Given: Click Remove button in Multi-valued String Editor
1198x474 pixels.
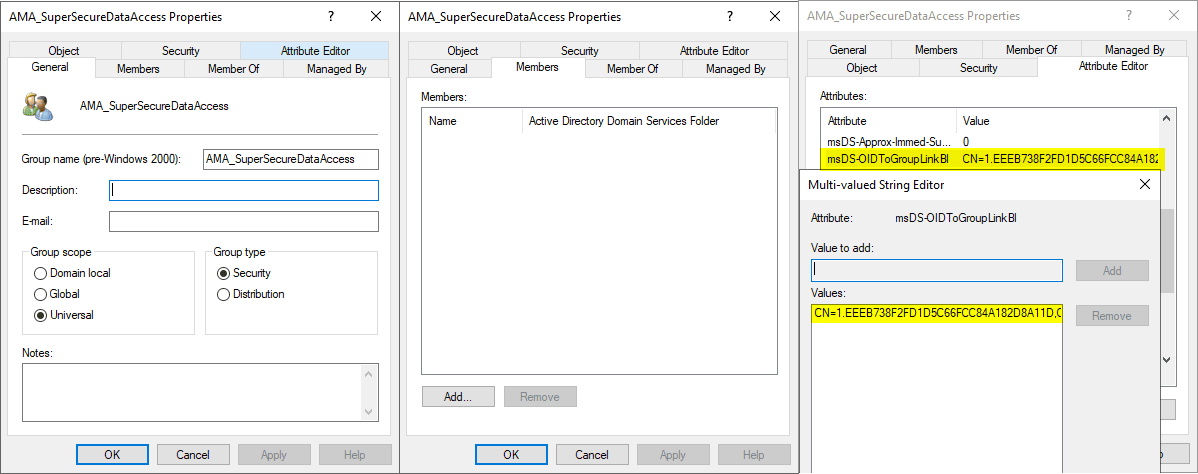Looking at the screenshot, I should click(1112, 315).
